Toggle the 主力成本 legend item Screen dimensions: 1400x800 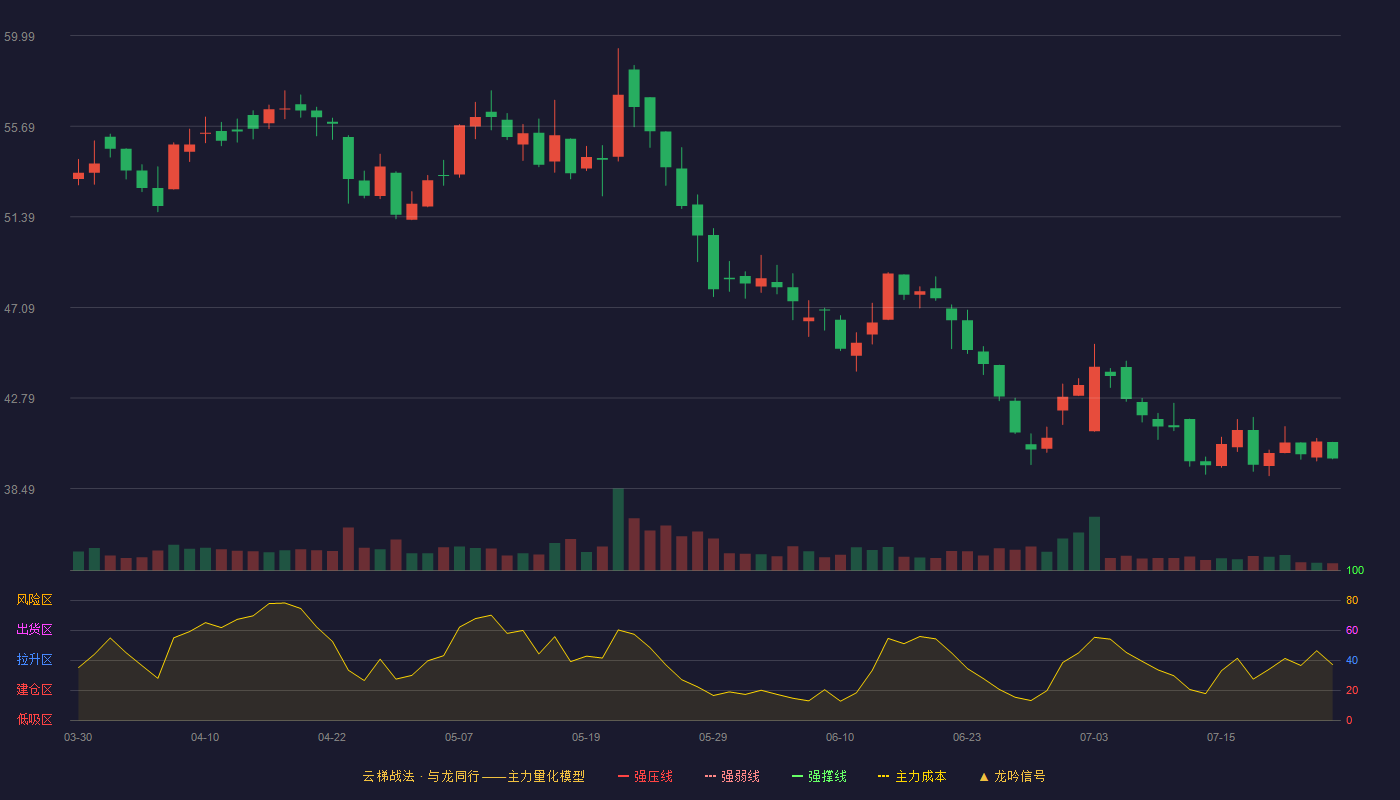click(x=911, y=776)
